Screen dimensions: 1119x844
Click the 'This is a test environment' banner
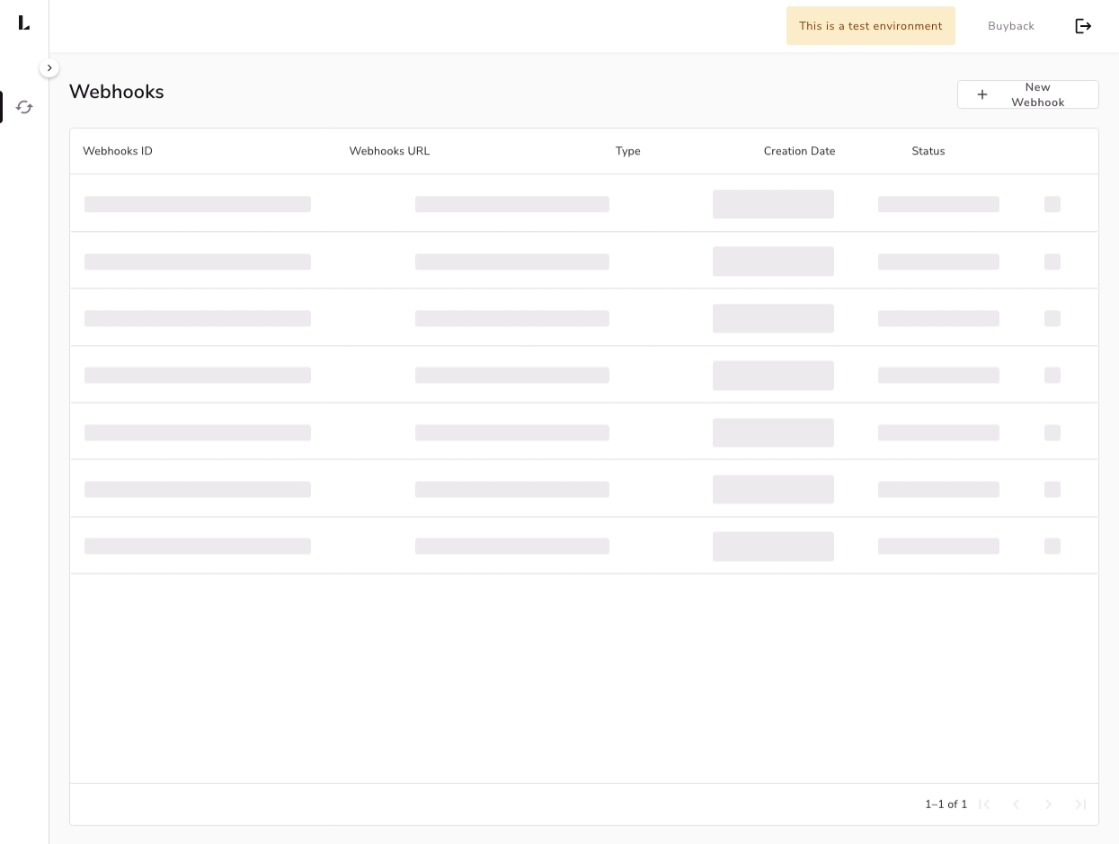[x=870, y=26]
